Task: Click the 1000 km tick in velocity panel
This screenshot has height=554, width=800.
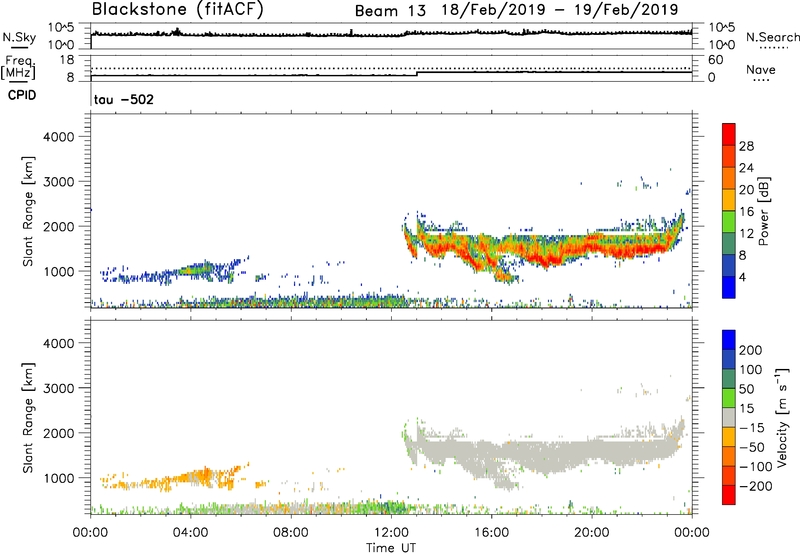Action: tap(59, 478)
